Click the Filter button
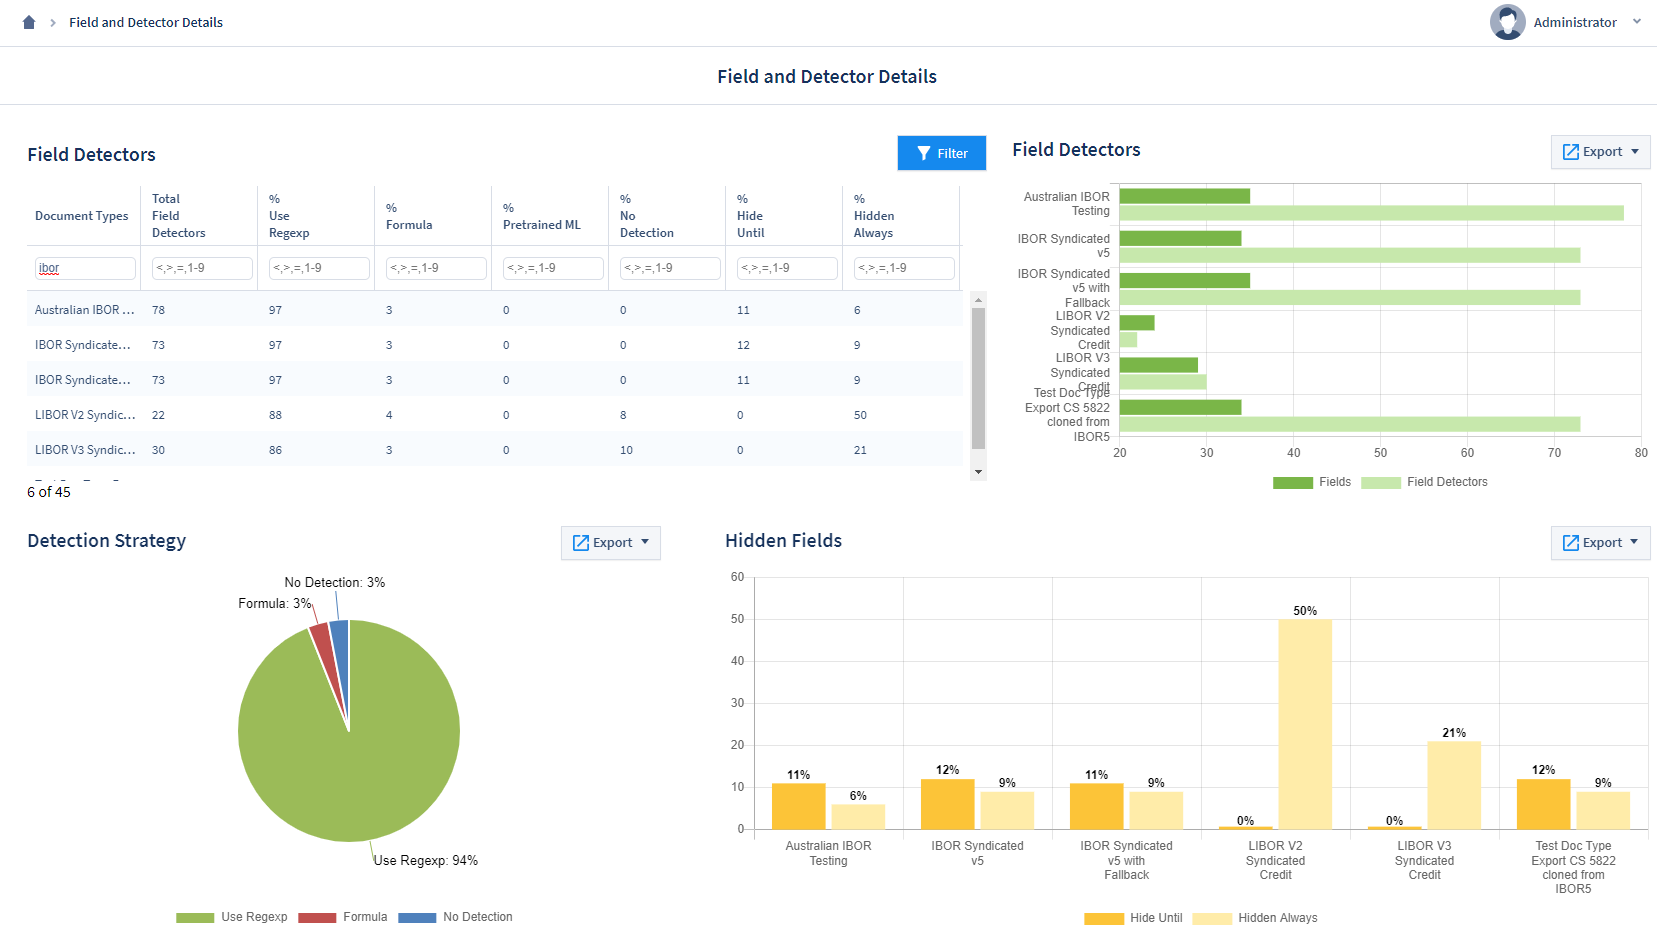The height and width of the screenshot is (936, 1657). [x=942, y=153]
